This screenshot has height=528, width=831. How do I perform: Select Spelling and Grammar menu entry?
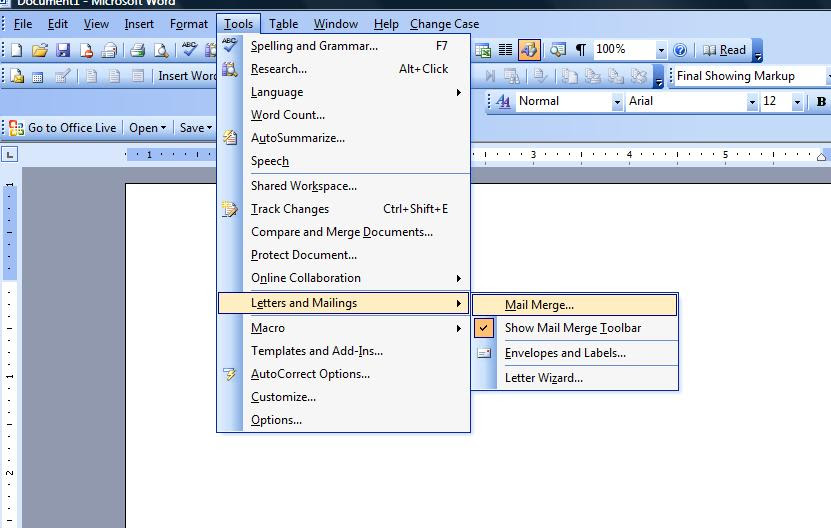click(x=343, y=46)
